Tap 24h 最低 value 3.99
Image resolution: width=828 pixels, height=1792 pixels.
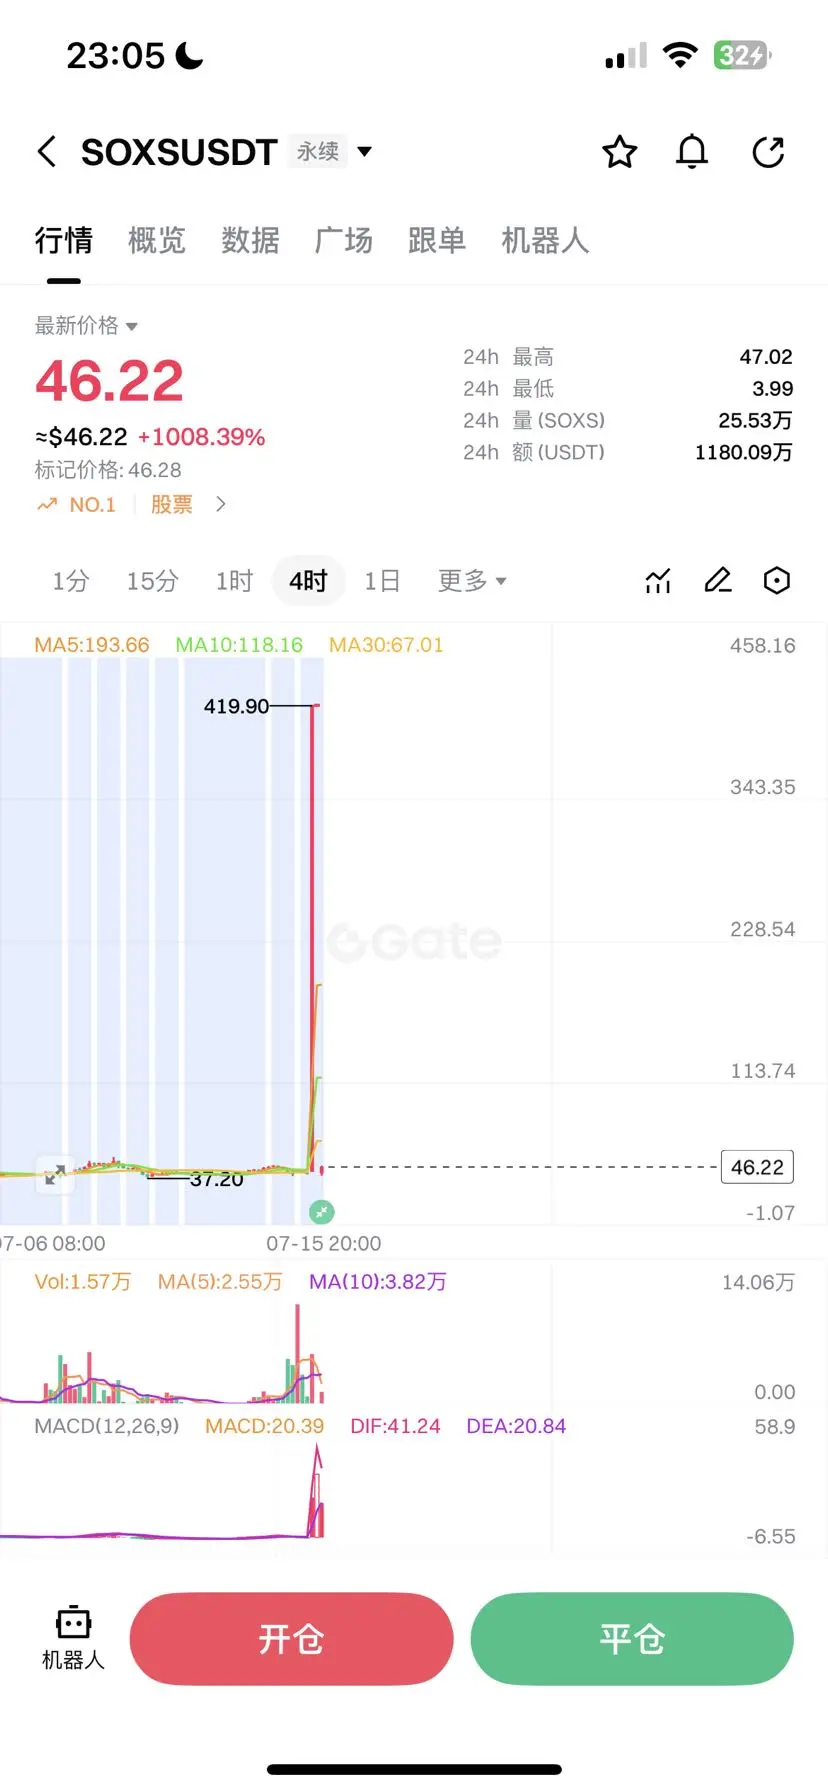pos(773,389)
